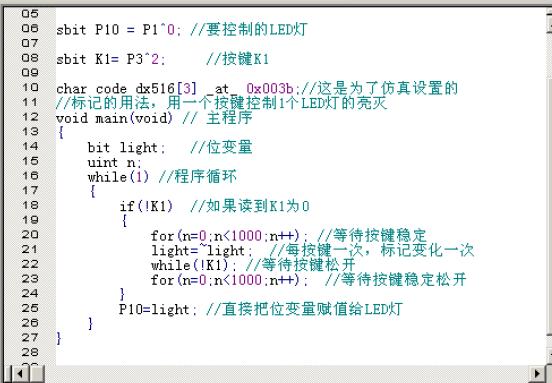The width and height of the screenshot is (552, 383).
Task: Place cursor on 'sbit P10' declaration
Action: tap(88, 30)
